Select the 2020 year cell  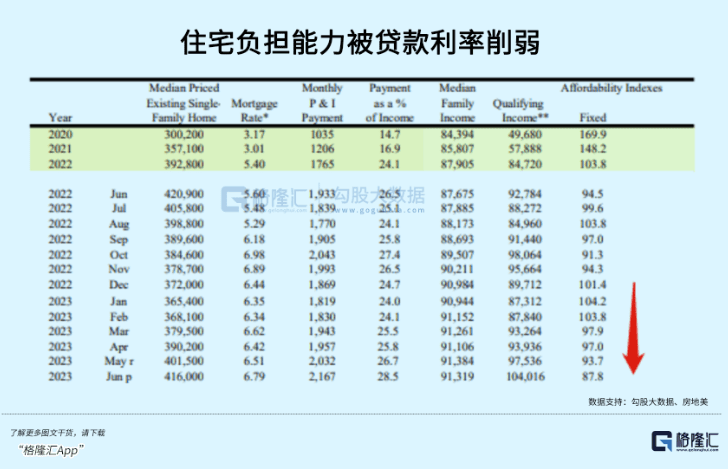(x=60, y=135)
